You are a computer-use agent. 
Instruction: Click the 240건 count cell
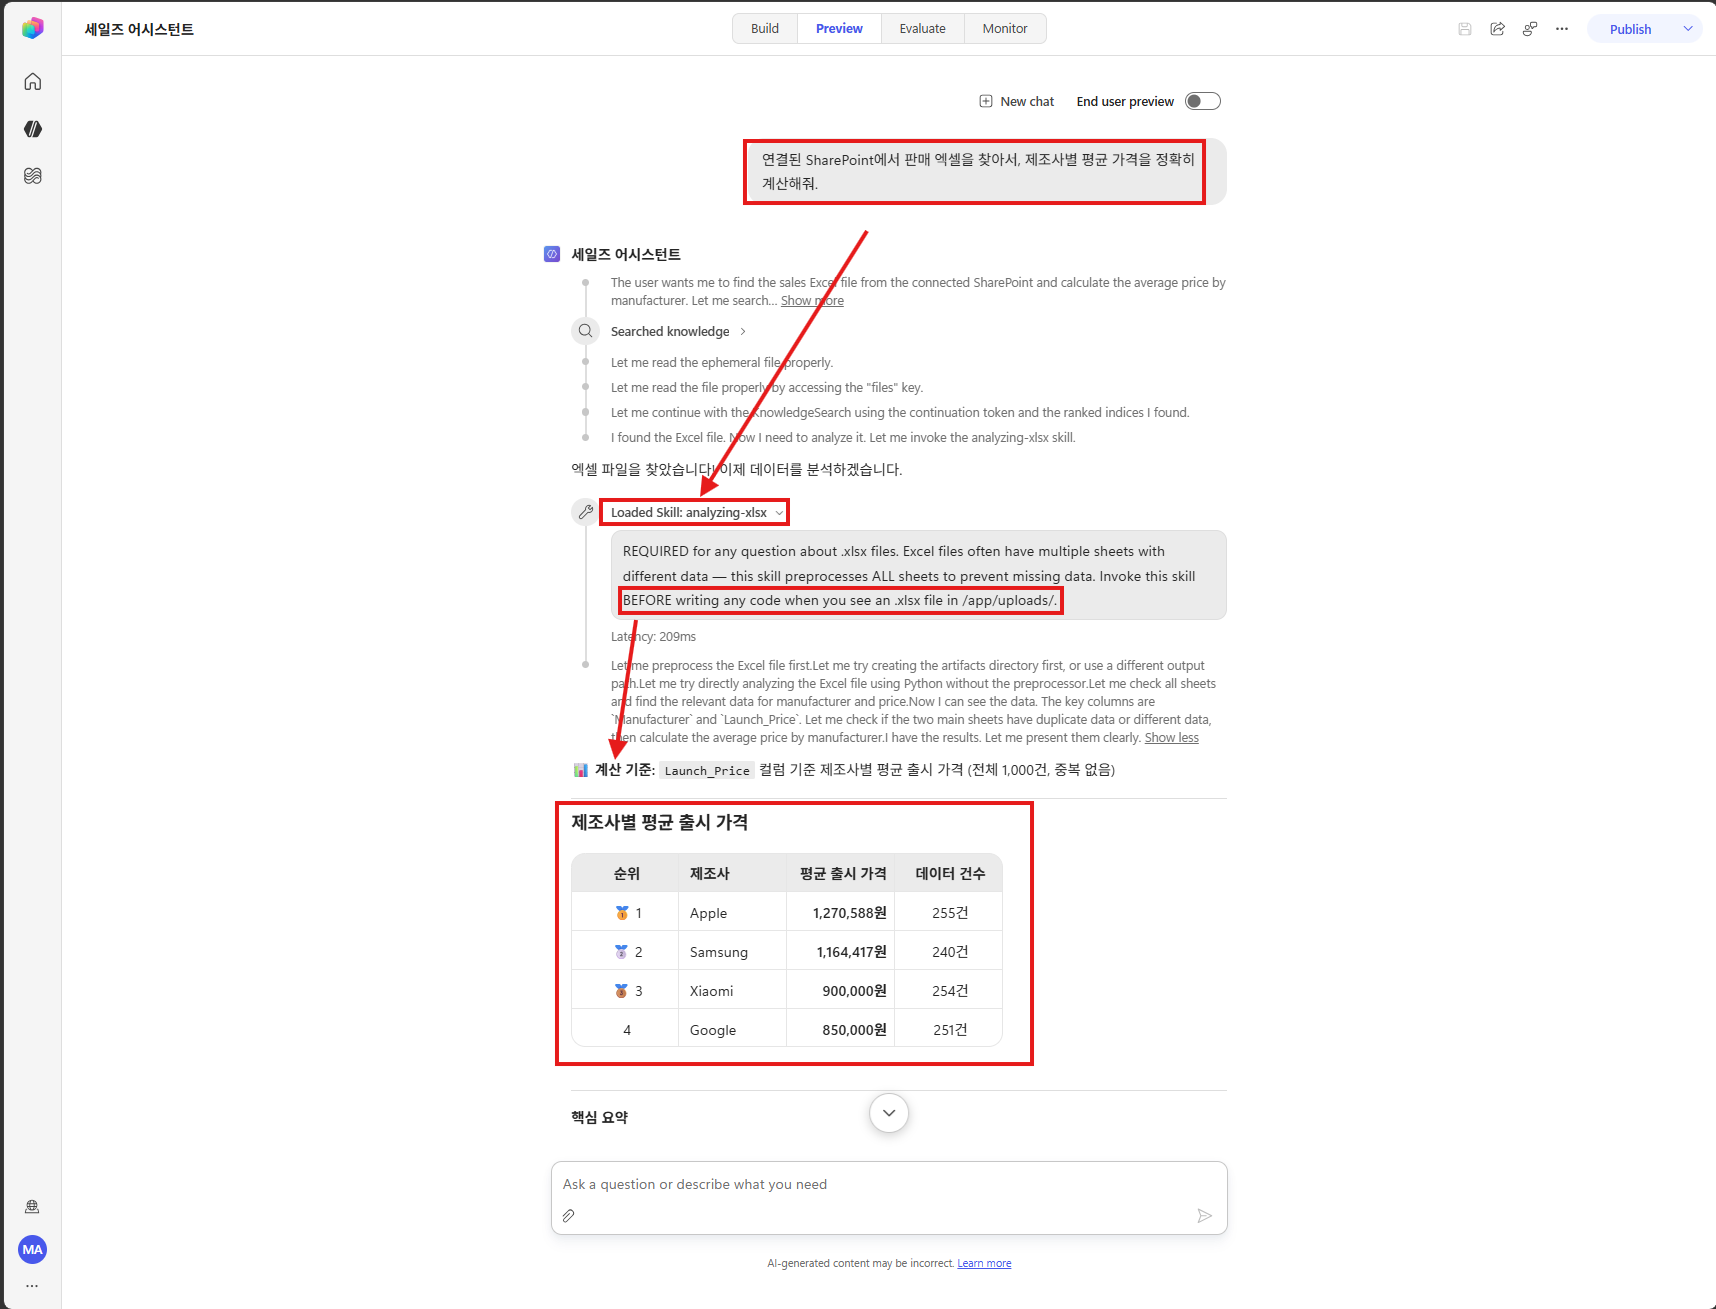950,952
